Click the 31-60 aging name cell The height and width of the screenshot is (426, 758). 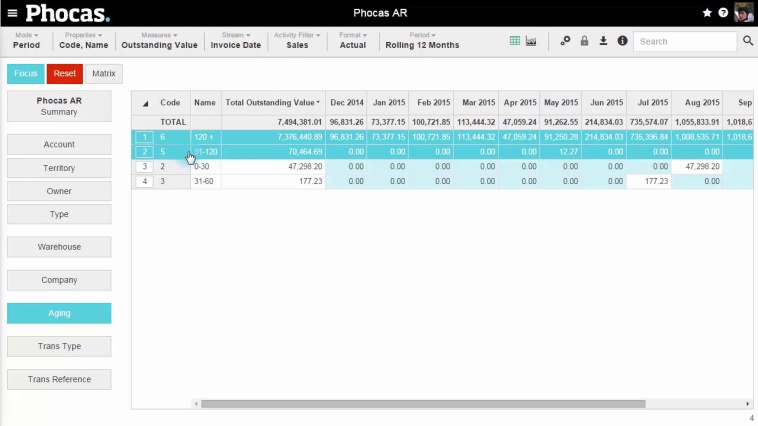point(204,181)
